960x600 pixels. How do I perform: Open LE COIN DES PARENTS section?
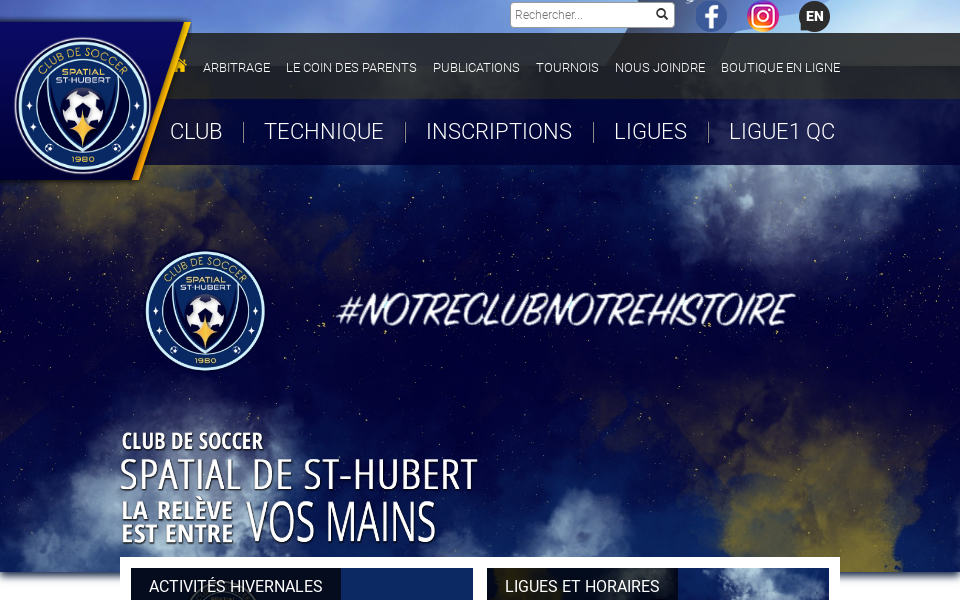pyautogui.click(x=351, y=67)
